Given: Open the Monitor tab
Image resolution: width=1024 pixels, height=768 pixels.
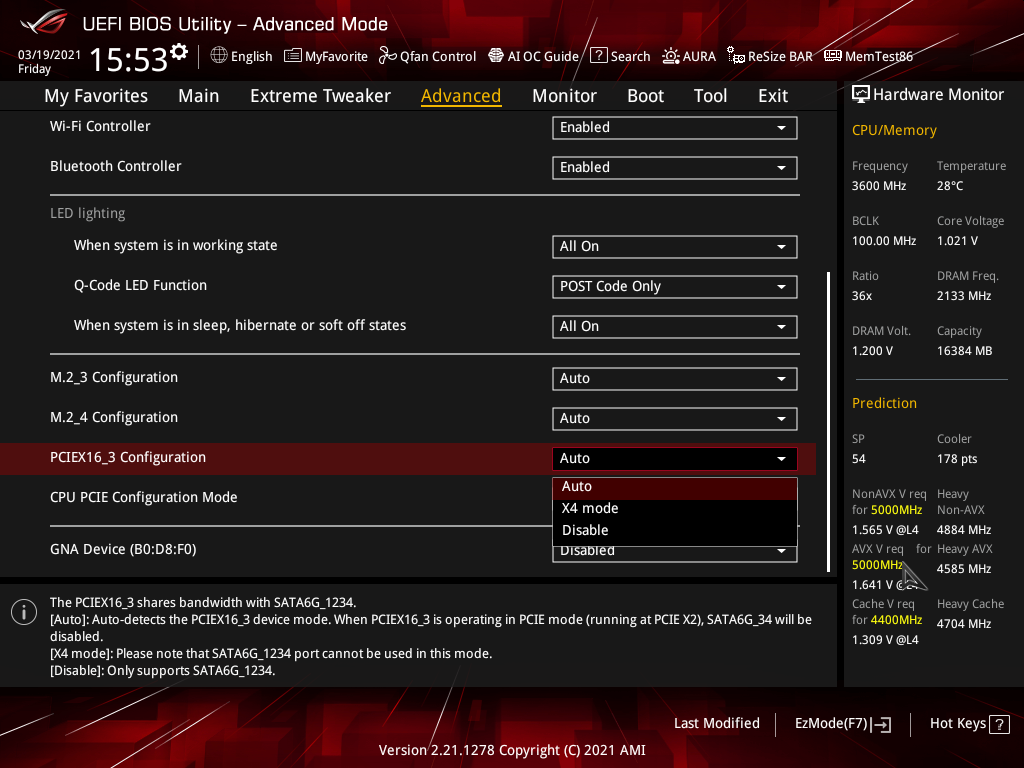Looking at the screenshot, I should (564, 96).
